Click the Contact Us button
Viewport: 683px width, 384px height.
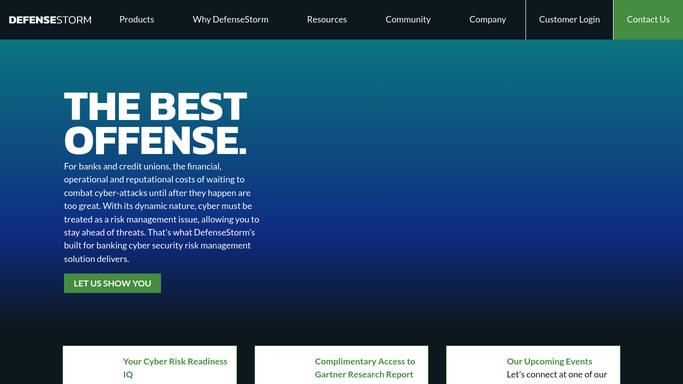pos(648,20)
